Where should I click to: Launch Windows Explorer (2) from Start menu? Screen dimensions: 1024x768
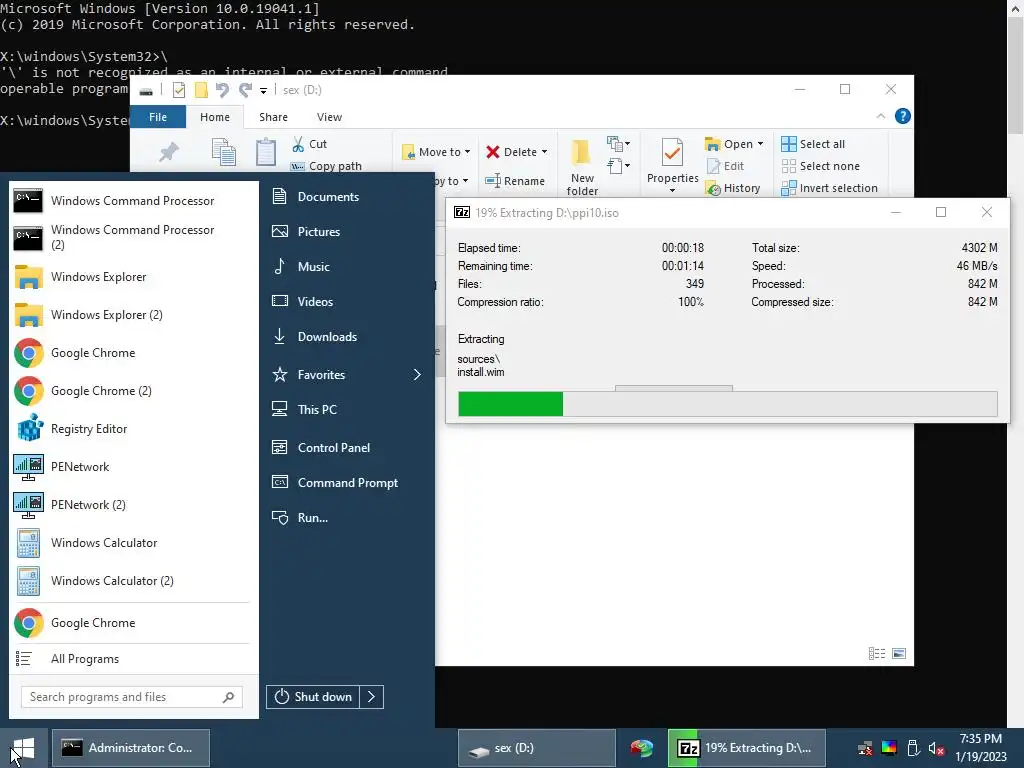131,315
